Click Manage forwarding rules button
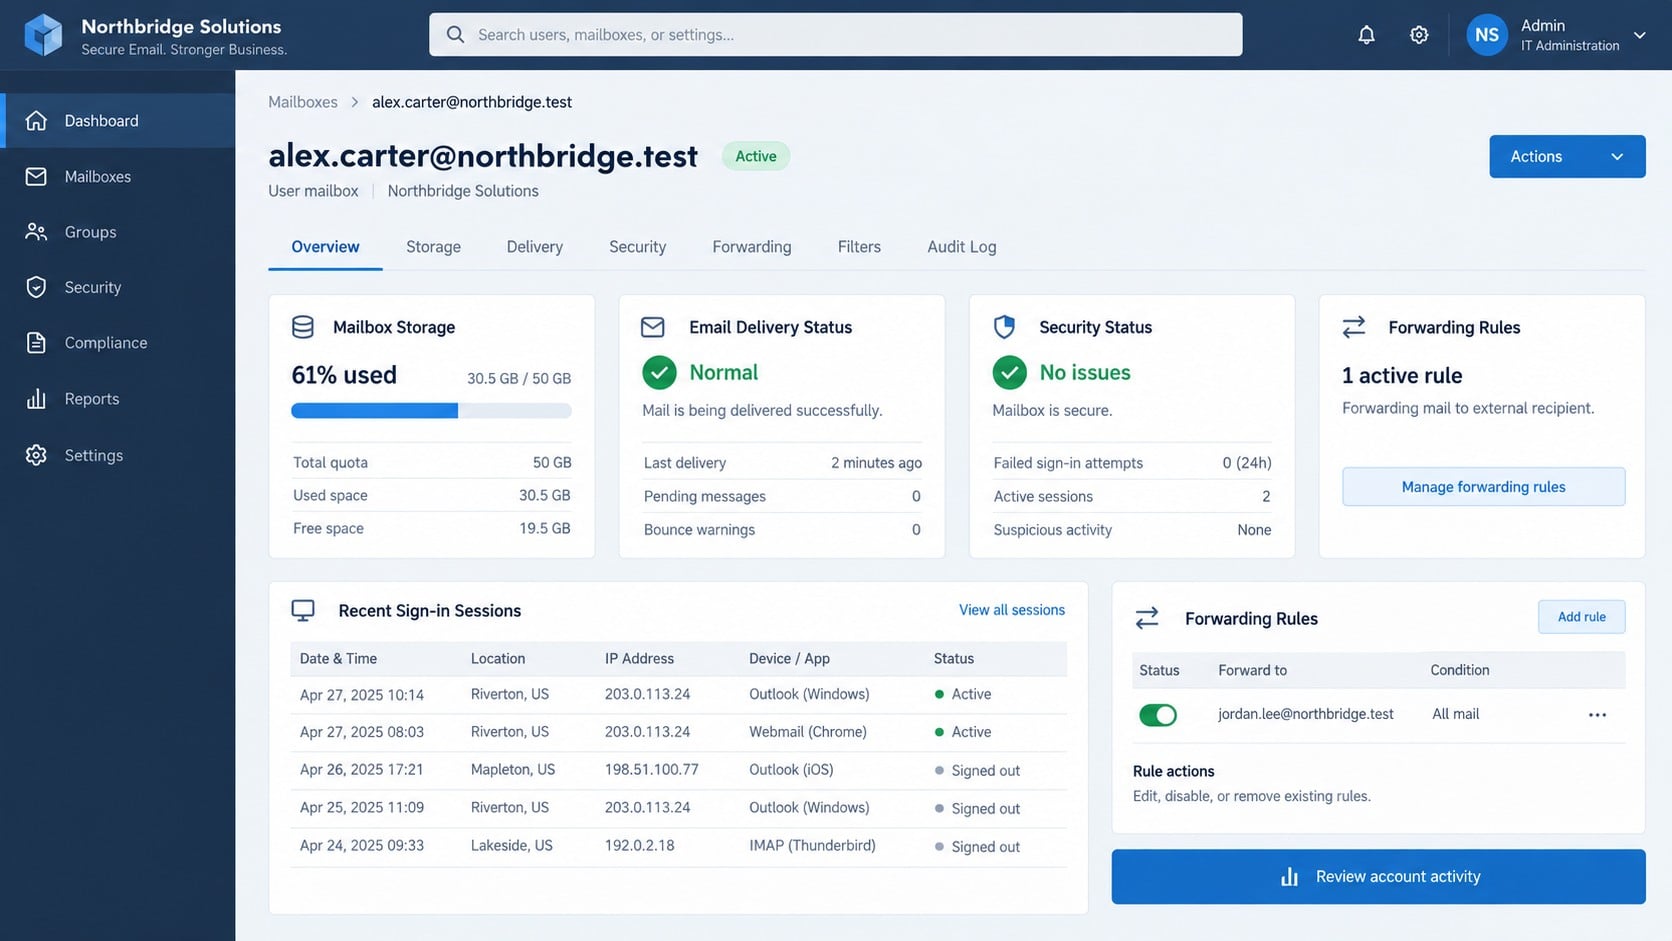 pyautogui.click(x=1483, y=487)
